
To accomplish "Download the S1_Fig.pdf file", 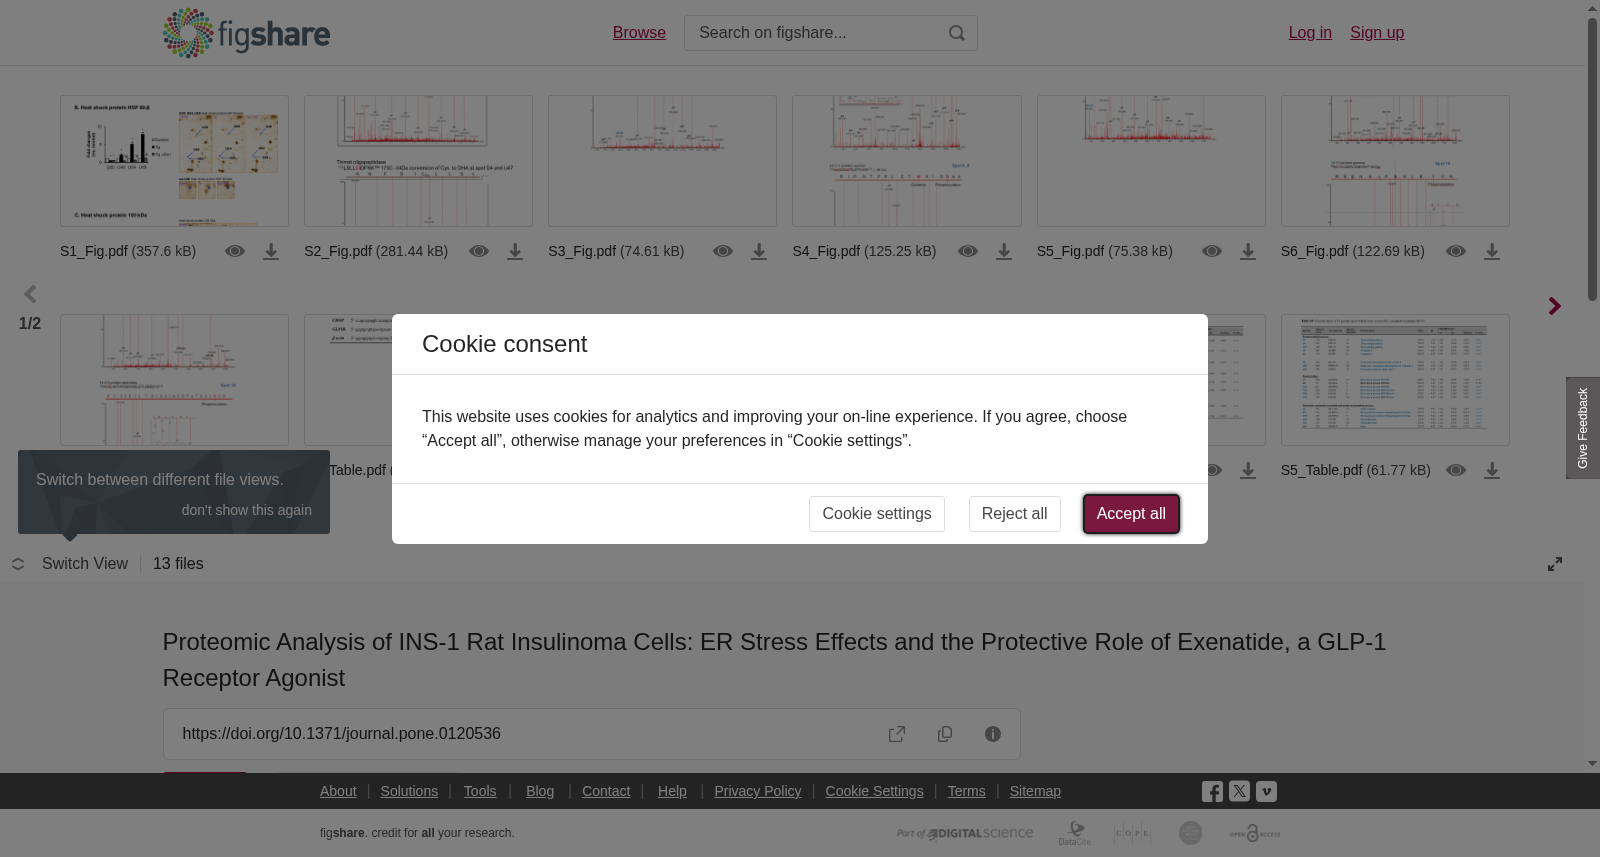I will tap(271, 252).
